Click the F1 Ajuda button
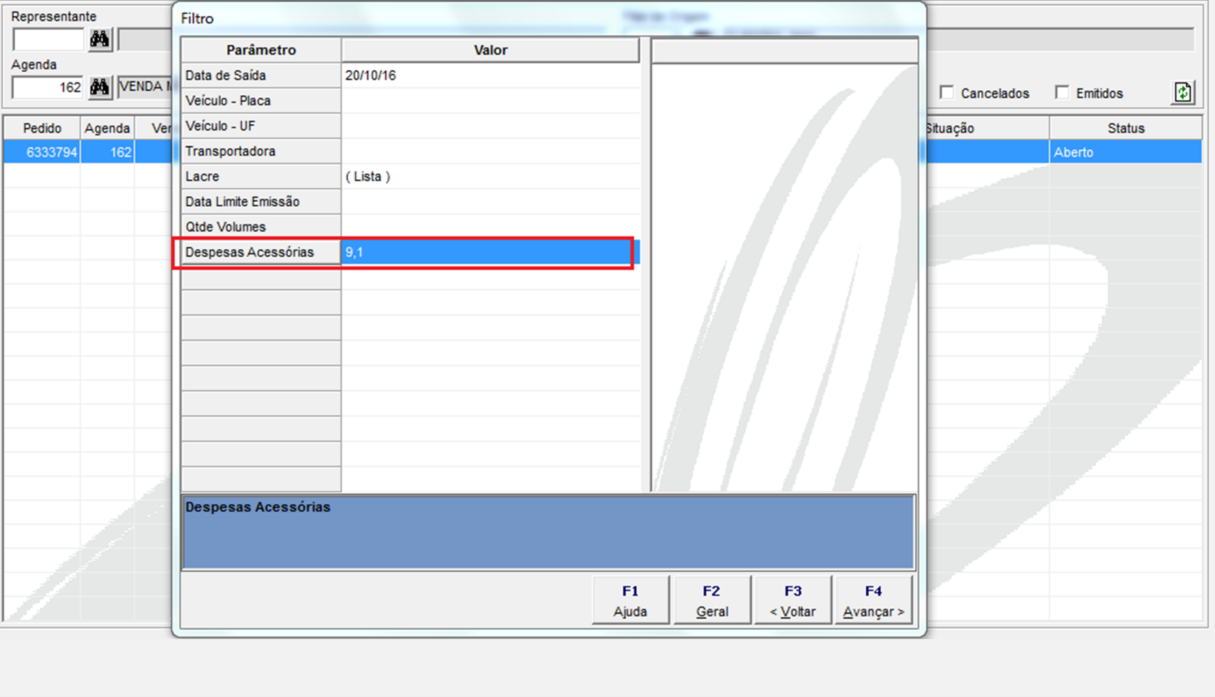 pyautogui.click(x=630, y=601)
